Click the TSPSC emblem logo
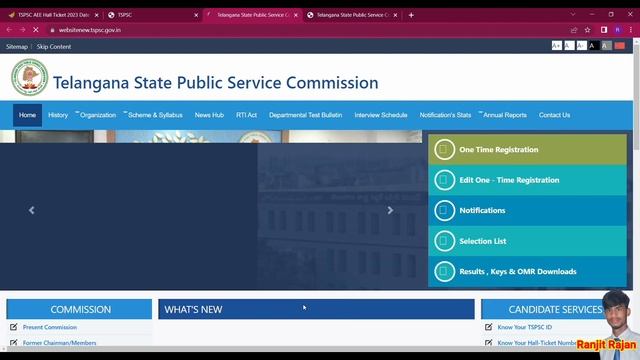This screenshot has width=640, height=360. (29, 77)
